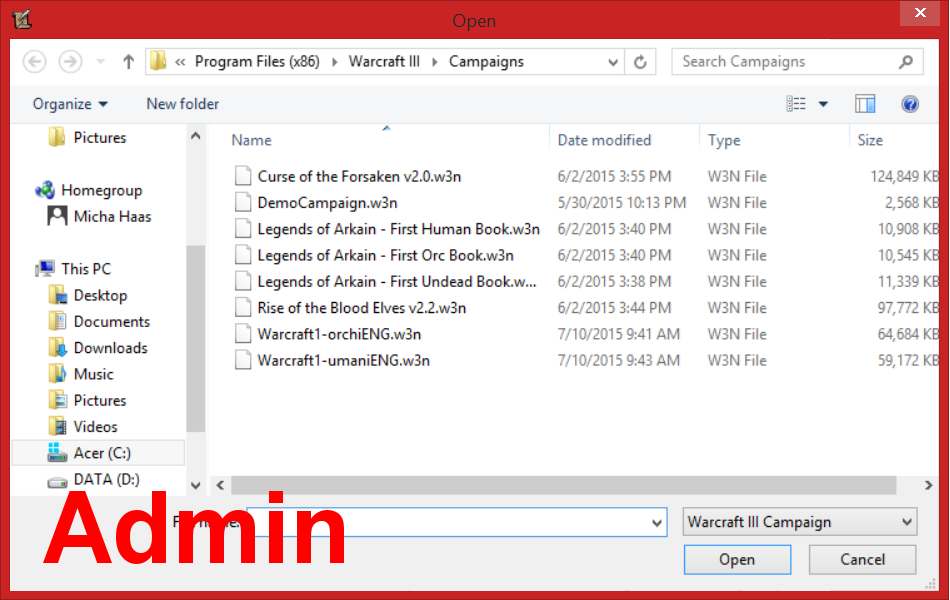Click the dialog title bar app icon
Viewport: 950px width, 600px height.
click(22, 19)
